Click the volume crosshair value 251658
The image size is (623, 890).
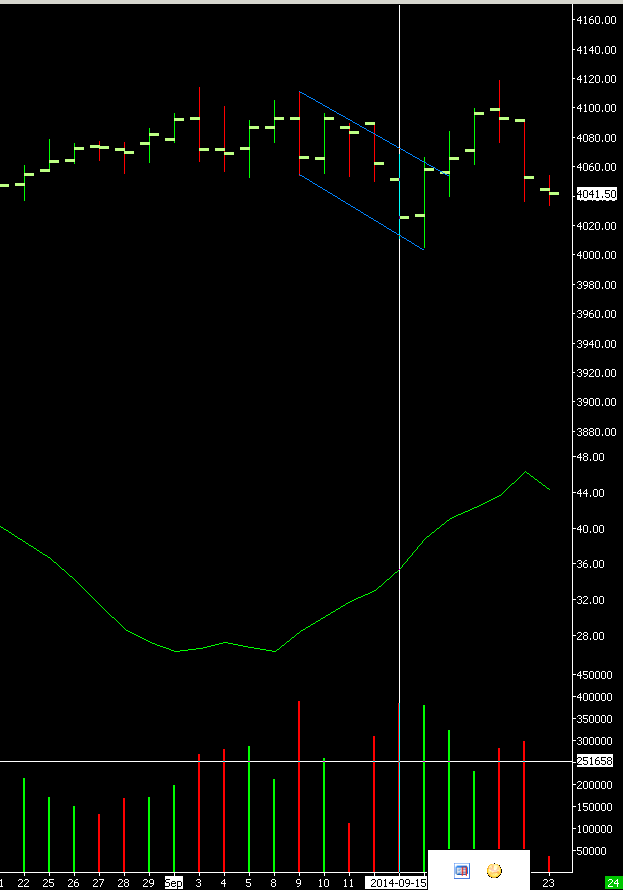click(x=595, y=761)
